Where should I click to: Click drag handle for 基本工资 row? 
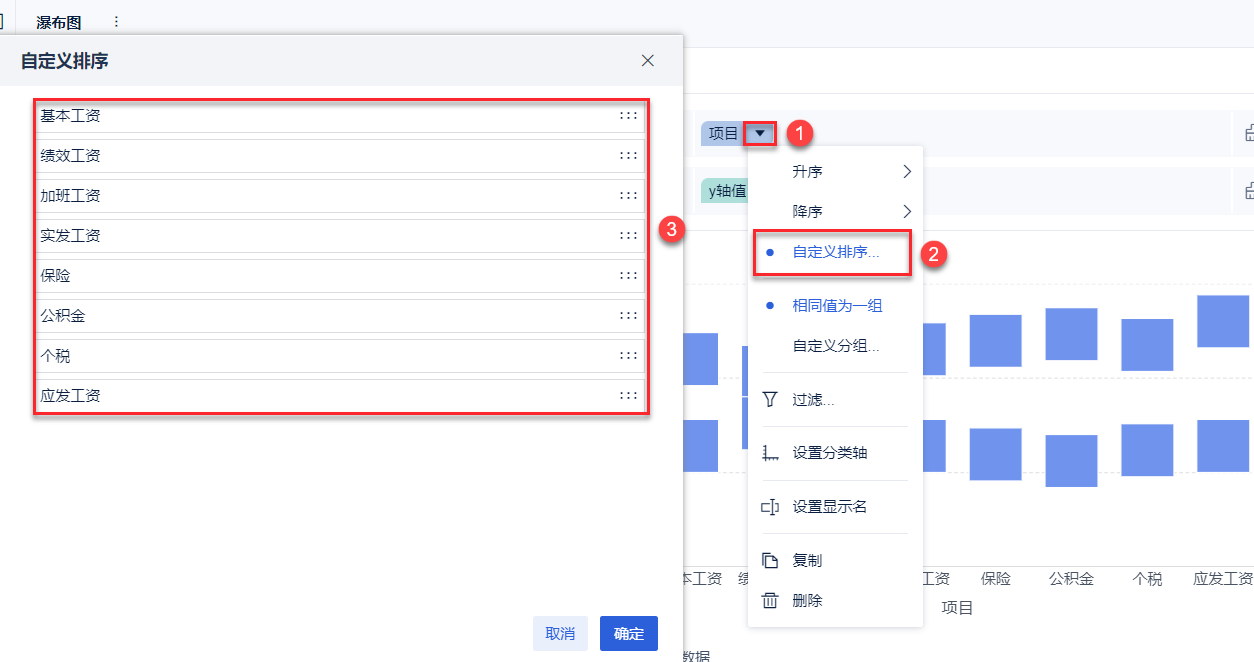(628, 116)
